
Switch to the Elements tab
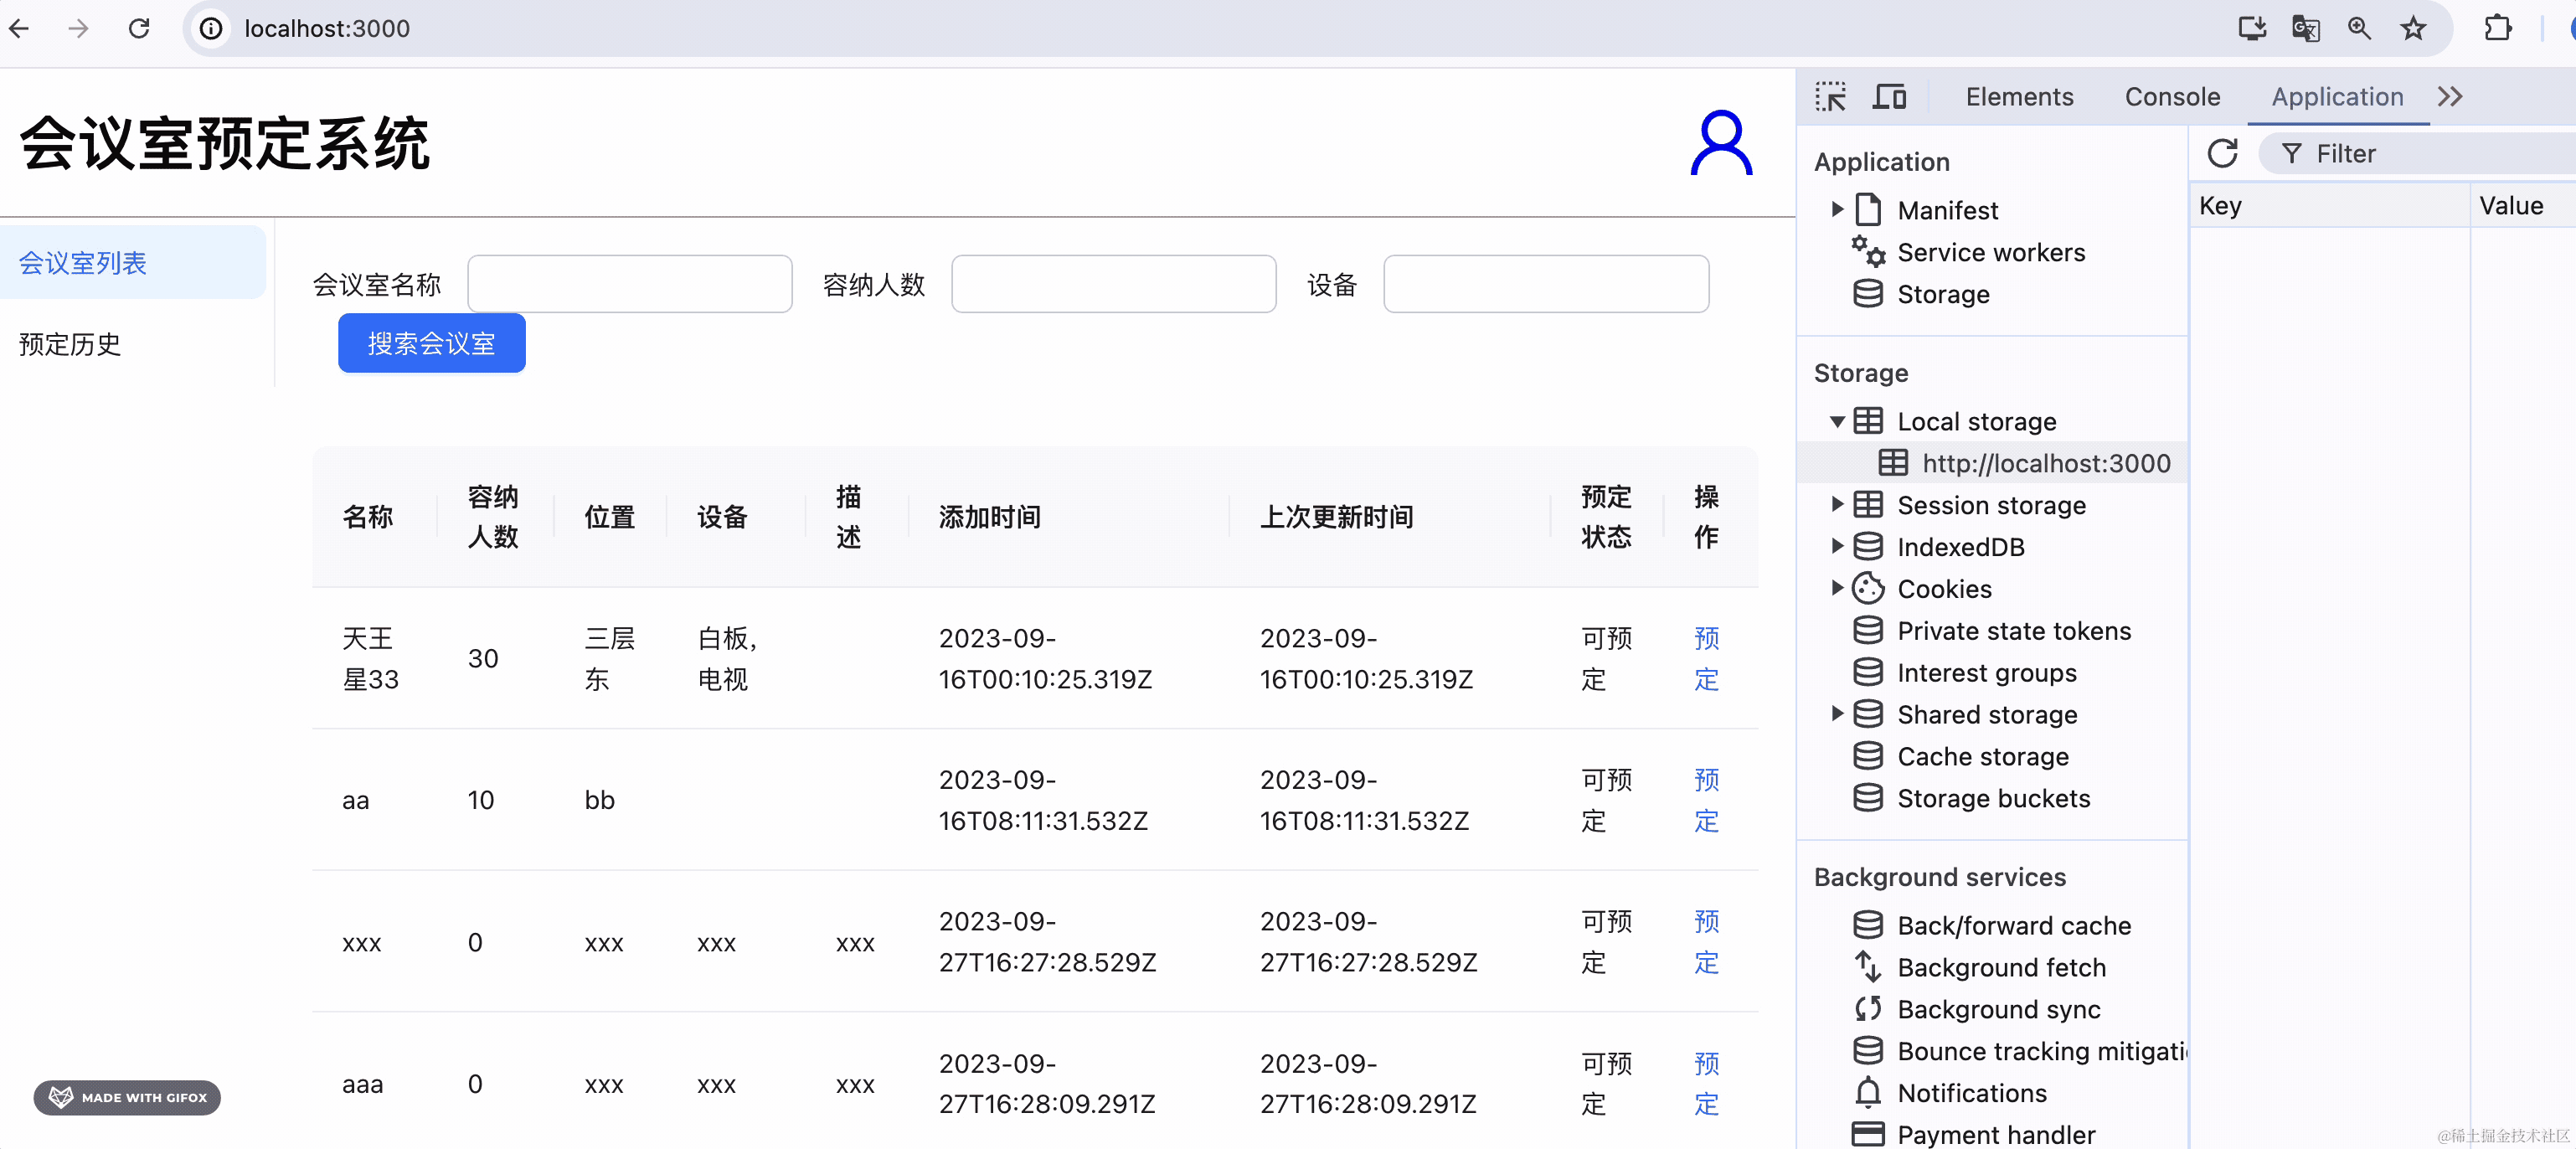pyautogui.click(x=2018, y=97)
